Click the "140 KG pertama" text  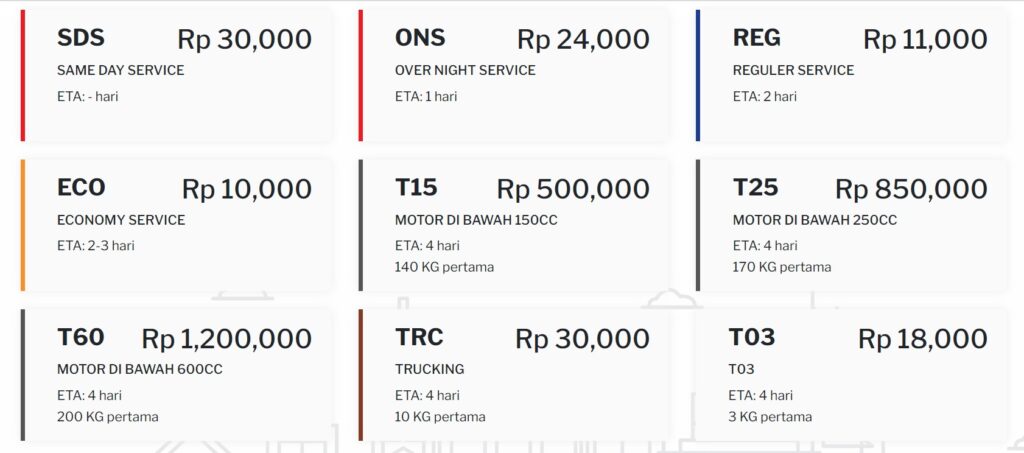pos(444,267)
